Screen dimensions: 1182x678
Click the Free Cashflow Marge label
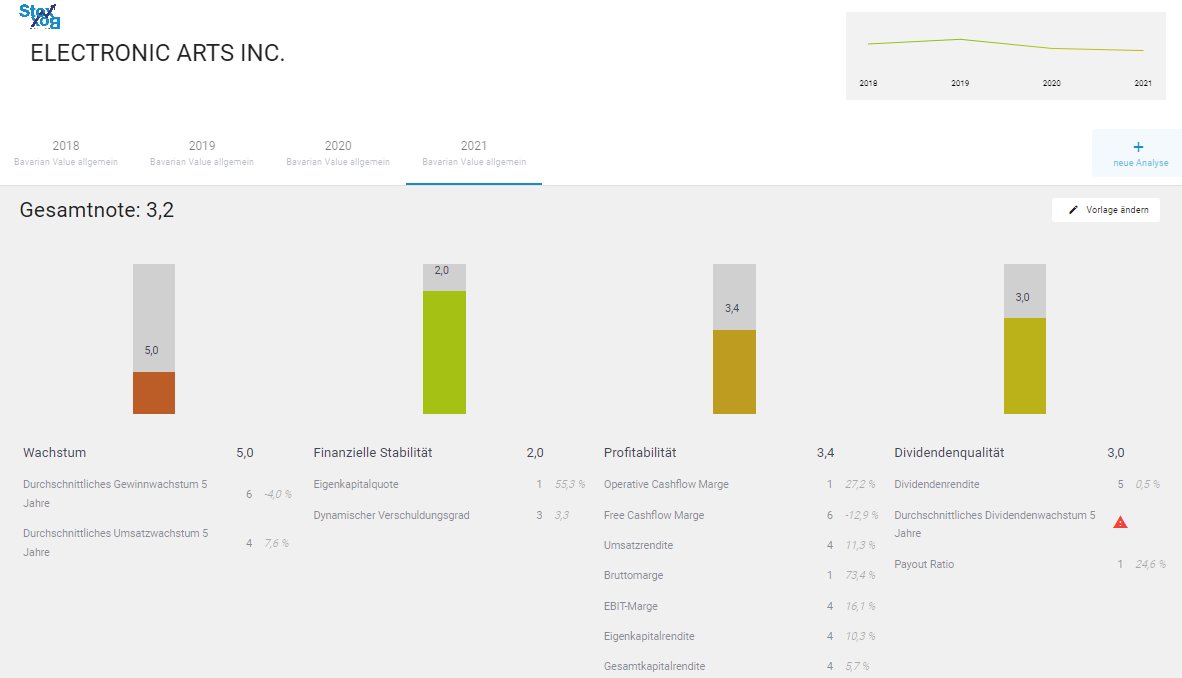coord(654,515)
